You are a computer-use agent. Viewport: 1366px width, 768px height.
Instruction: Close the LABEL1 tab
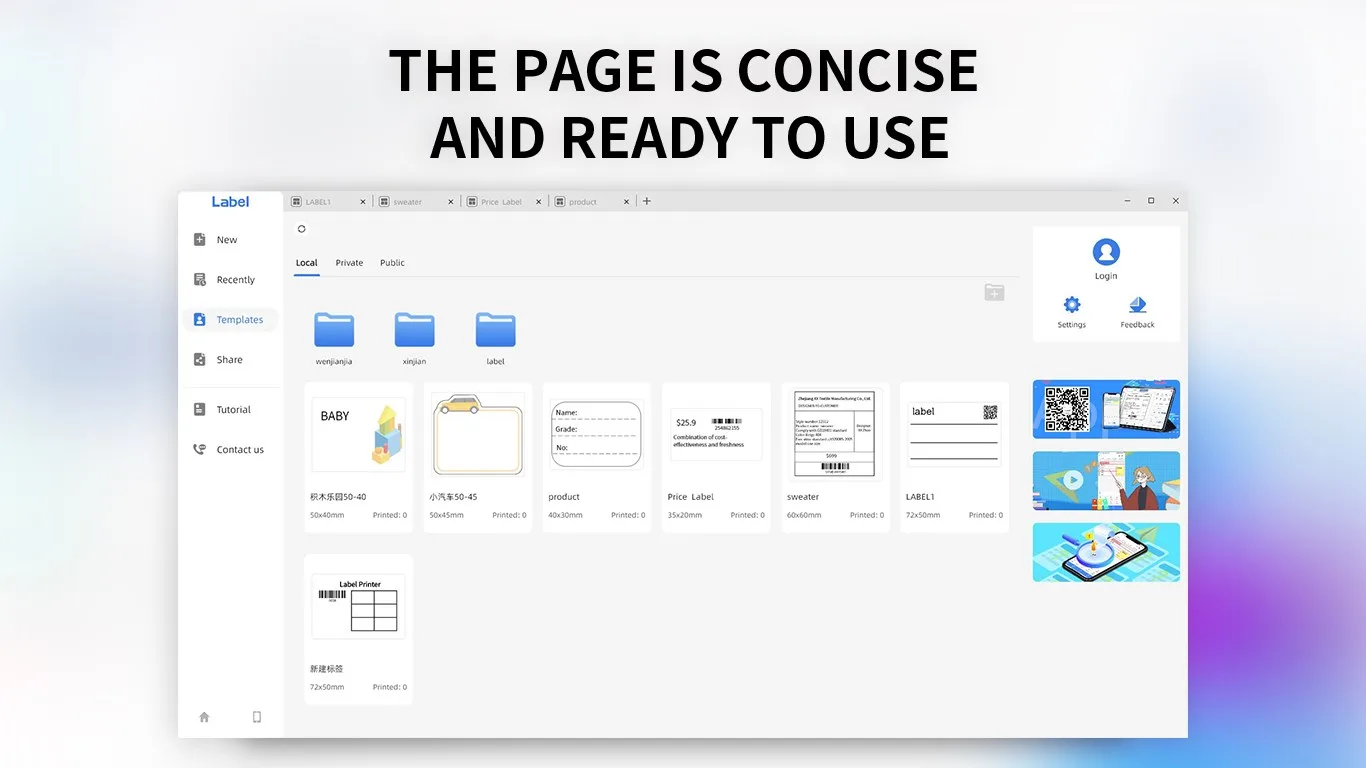[363, 202]
